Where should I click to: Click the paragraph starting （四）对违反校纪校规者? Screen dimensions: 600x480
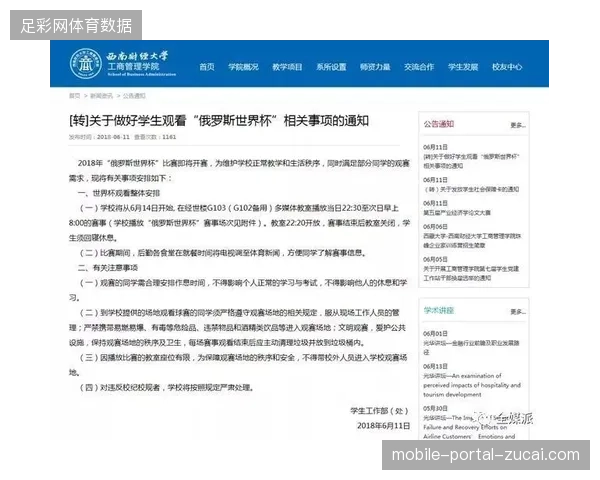coord(166,388)
